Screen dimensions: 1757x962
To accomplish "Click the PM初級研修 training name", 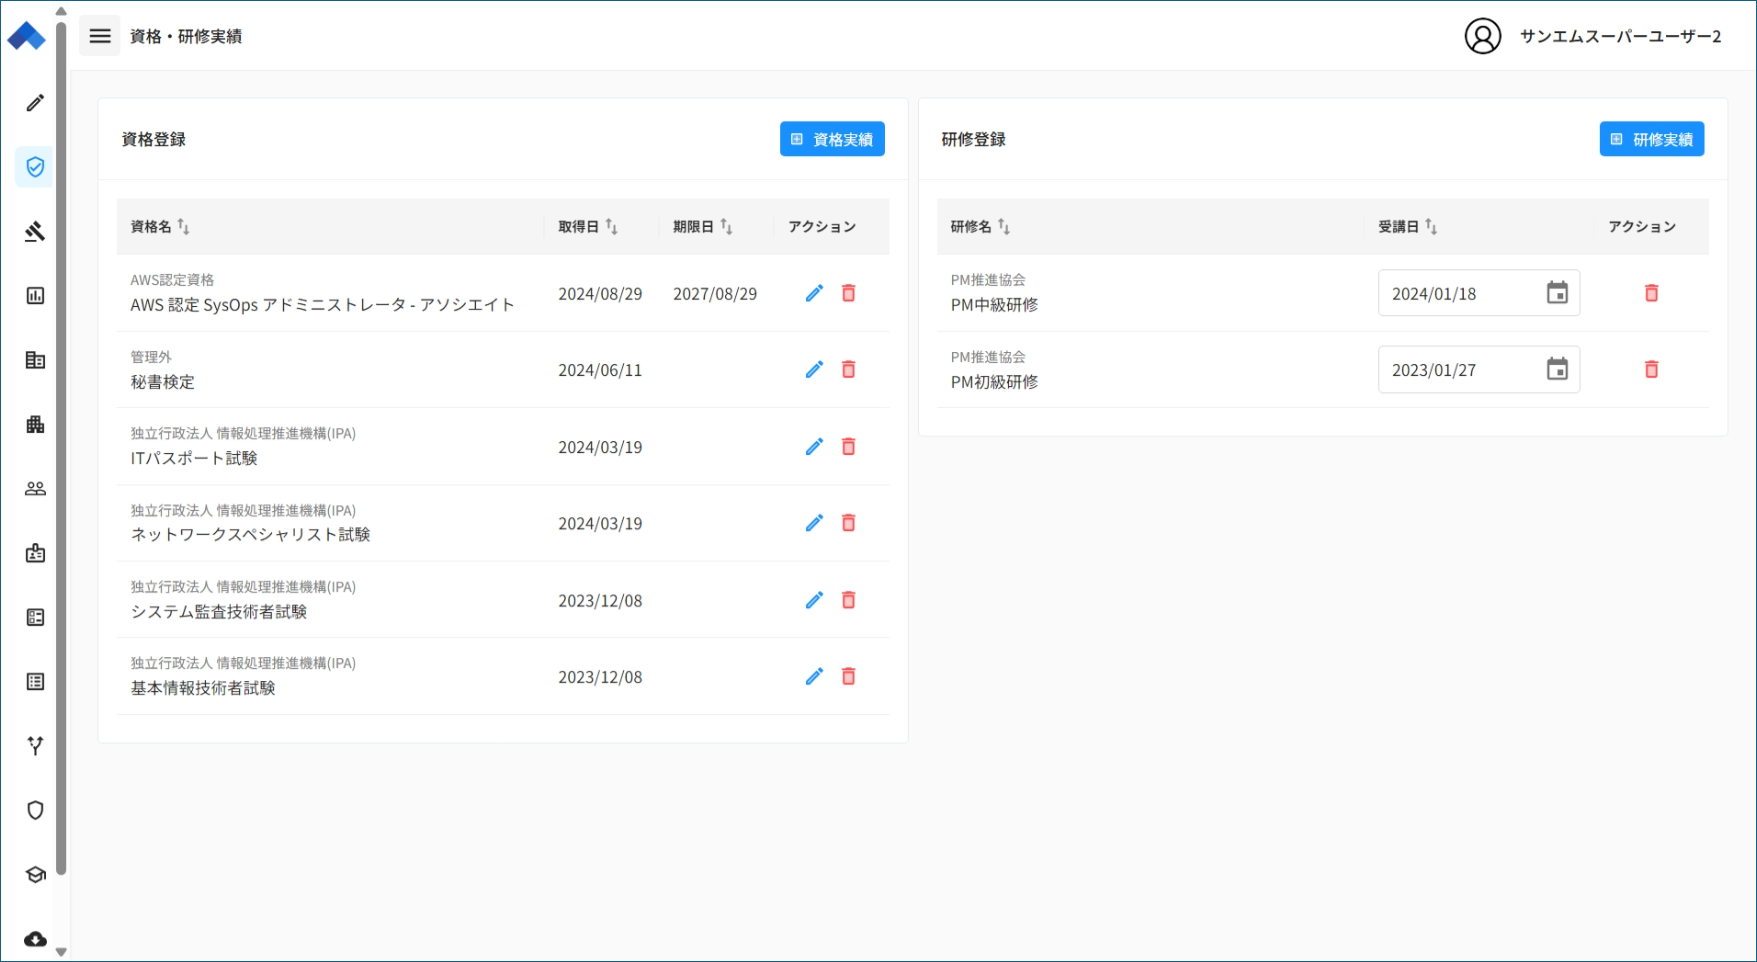I will (994, 382).
